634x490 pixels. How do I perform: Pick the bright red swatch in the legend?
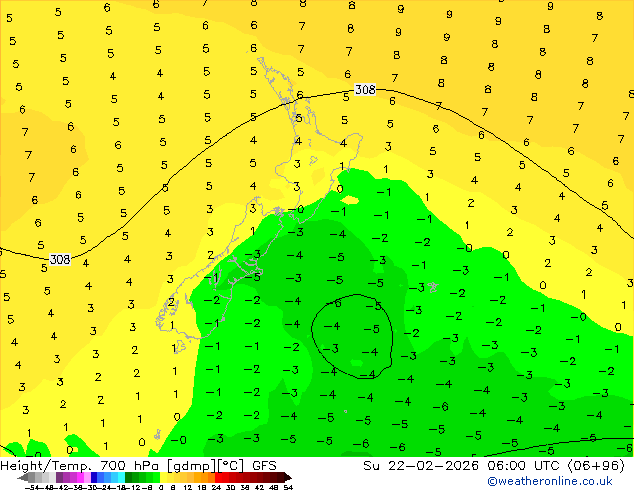pos(218,477)
